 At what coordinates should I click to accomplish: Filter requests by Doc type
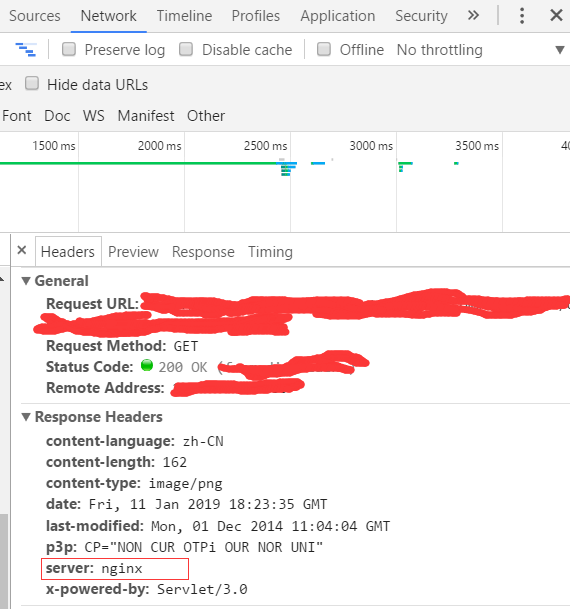click(x=57, y=116)
